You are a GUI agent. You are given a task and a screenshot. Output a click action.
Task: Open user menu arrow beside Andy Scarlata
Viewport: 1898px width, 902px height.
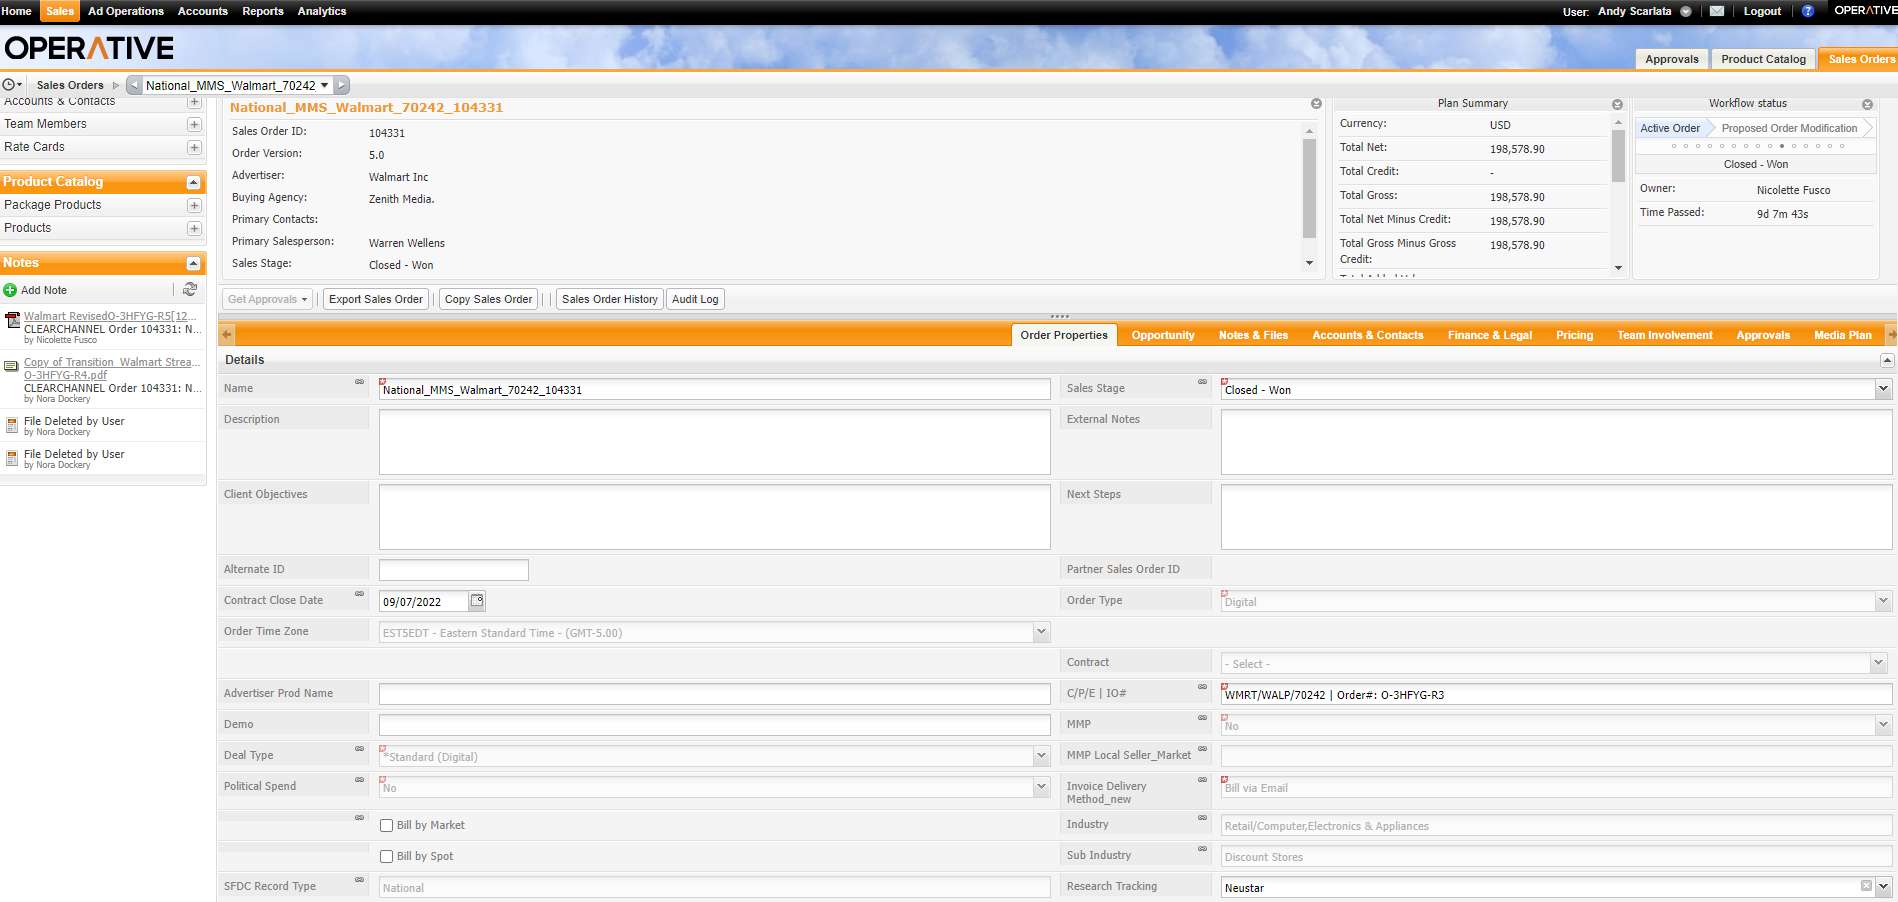1686,11
